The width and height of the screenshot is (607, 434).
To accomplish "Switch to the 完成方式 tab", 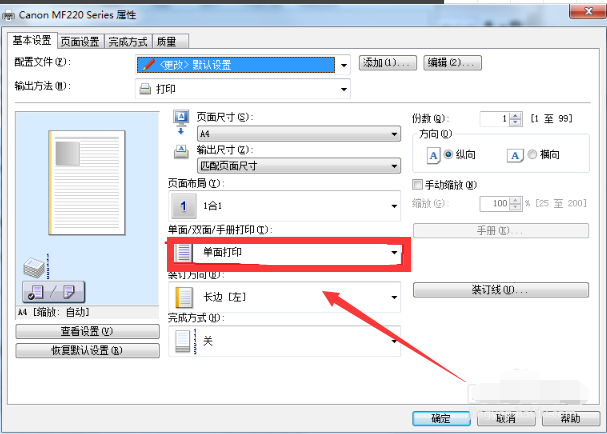I will pos(128,41).
